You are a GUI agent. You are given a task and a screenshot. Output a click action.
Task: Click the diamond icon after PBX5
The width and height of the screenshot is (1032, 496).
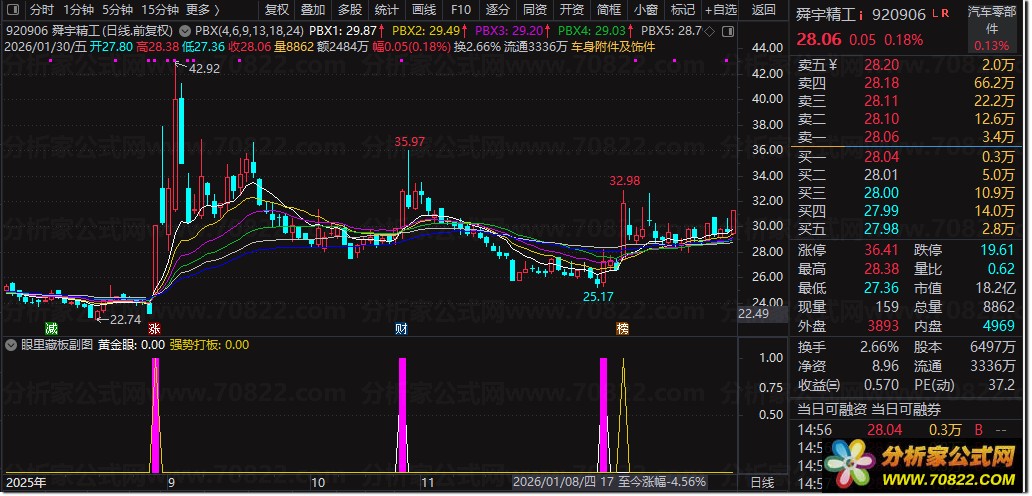(709, 31)
